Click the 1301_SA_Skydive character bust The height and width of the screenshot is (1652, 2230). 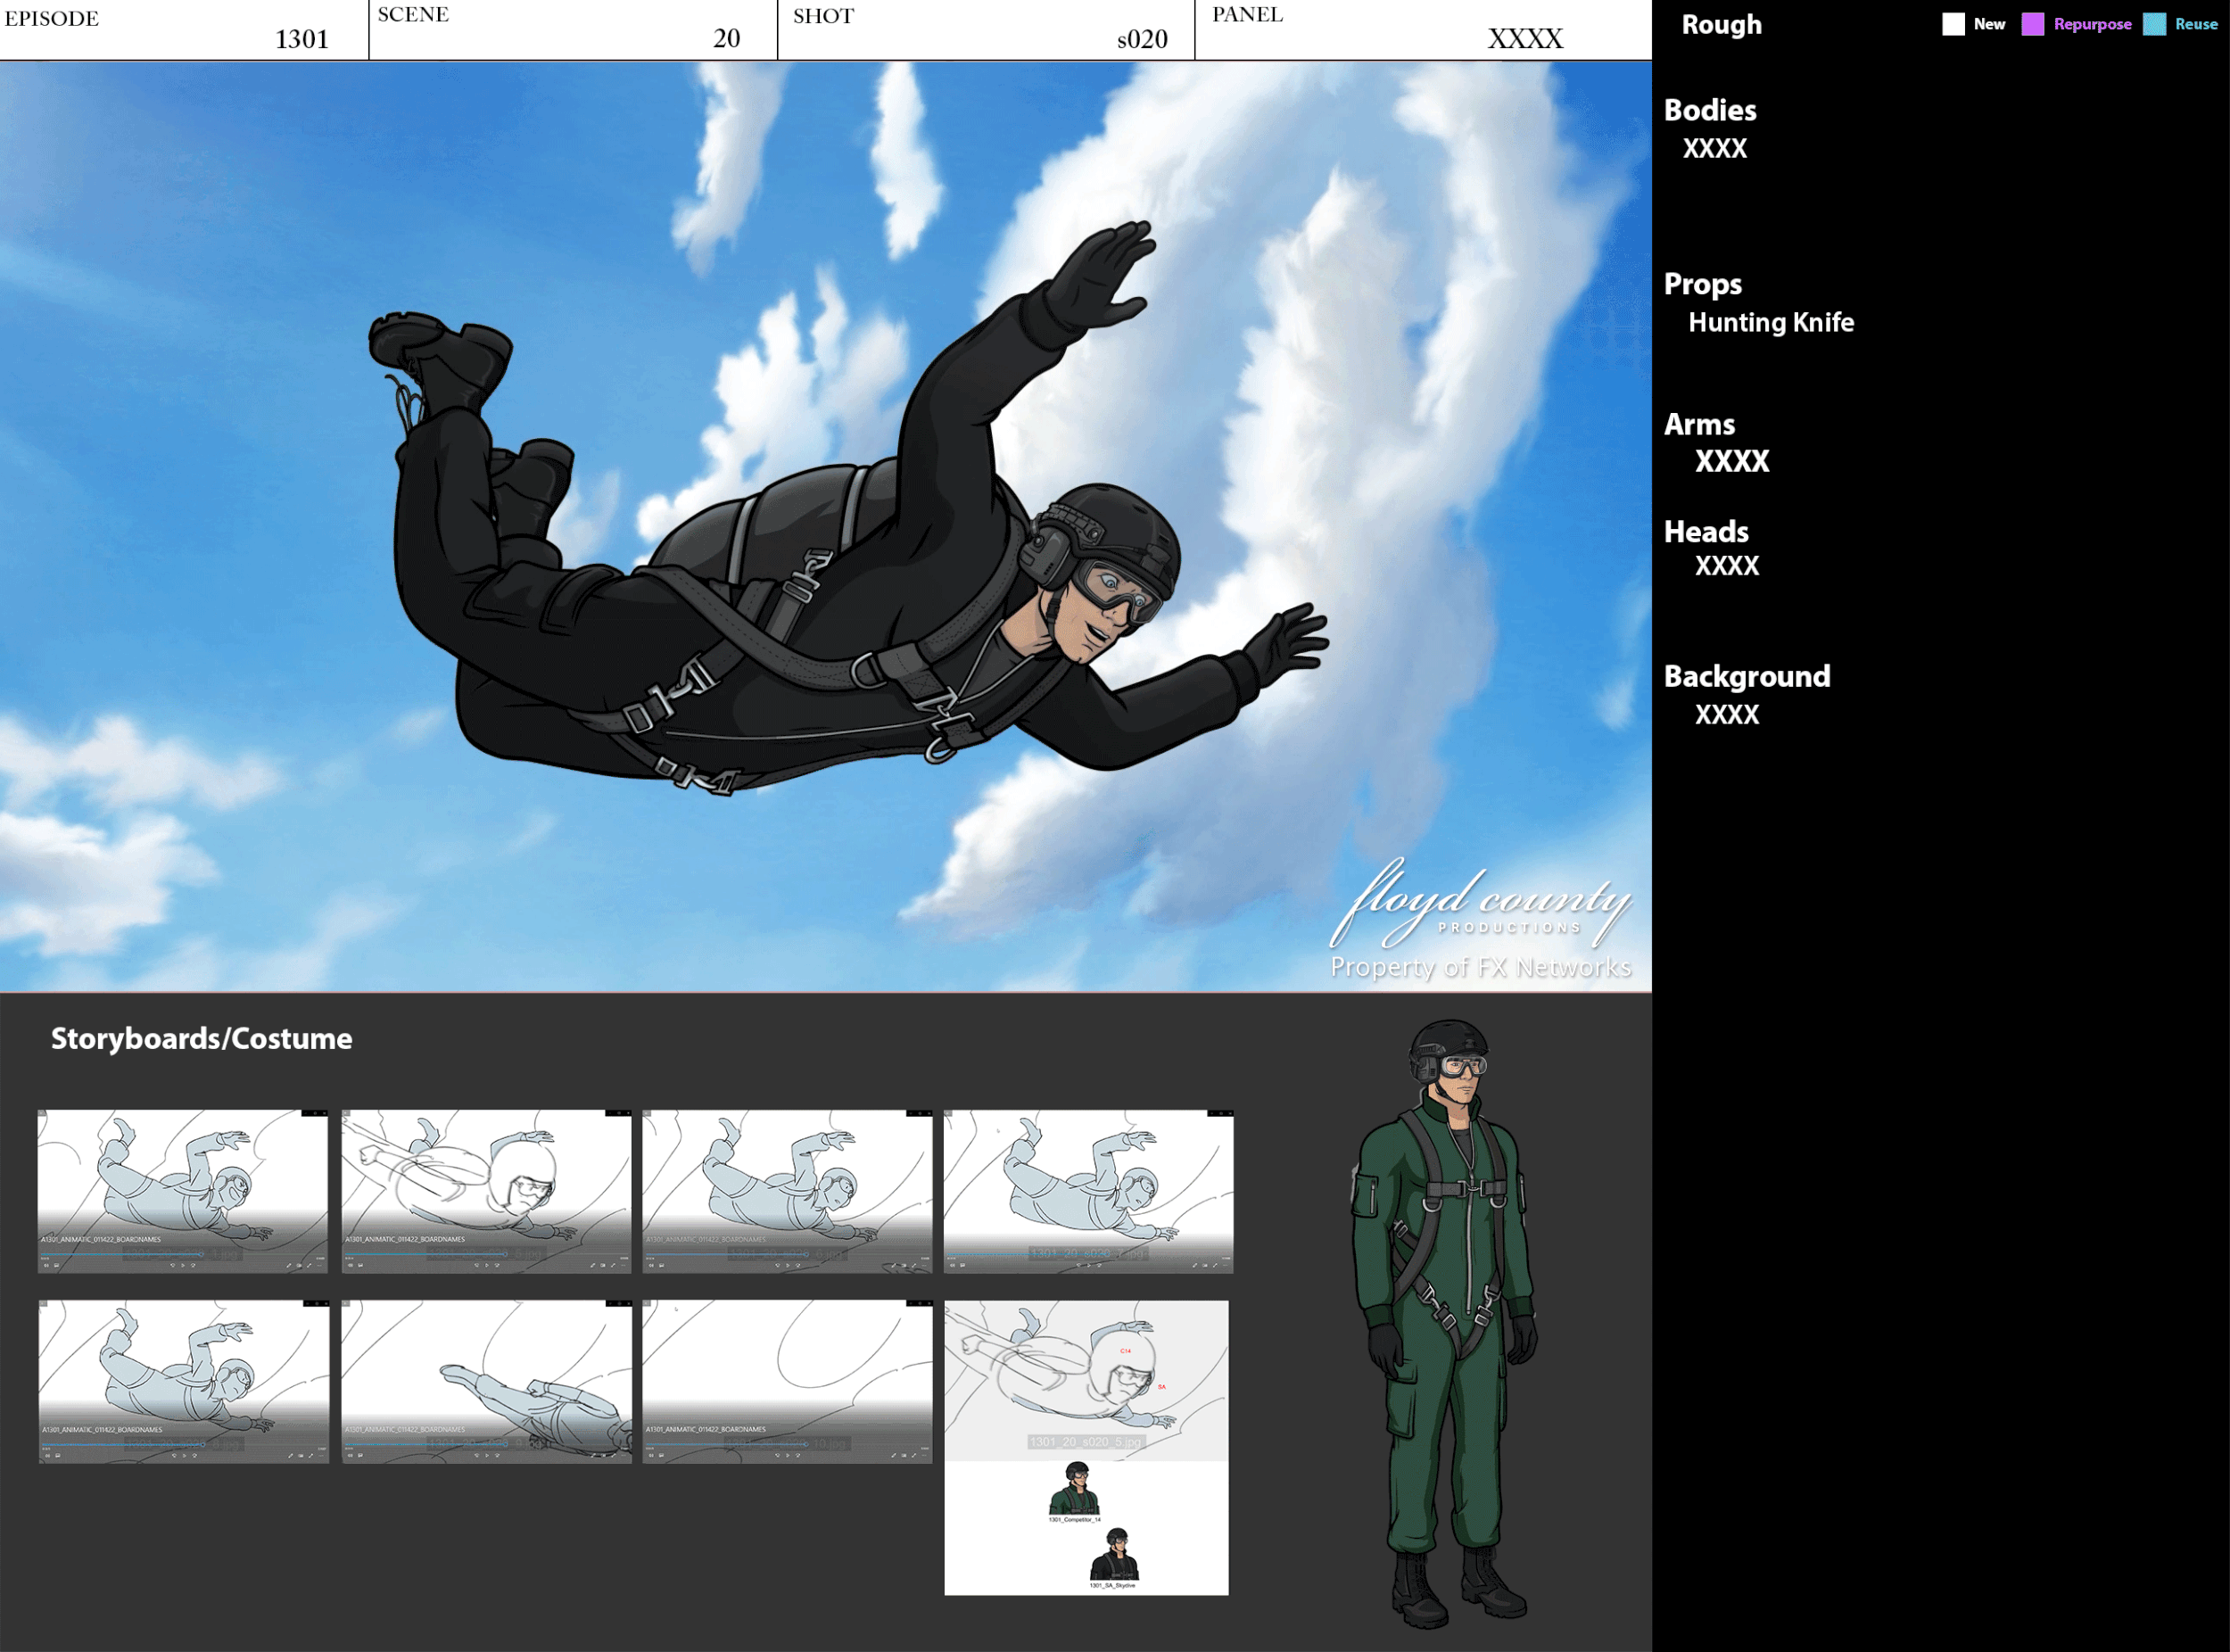[1114, 1554]
